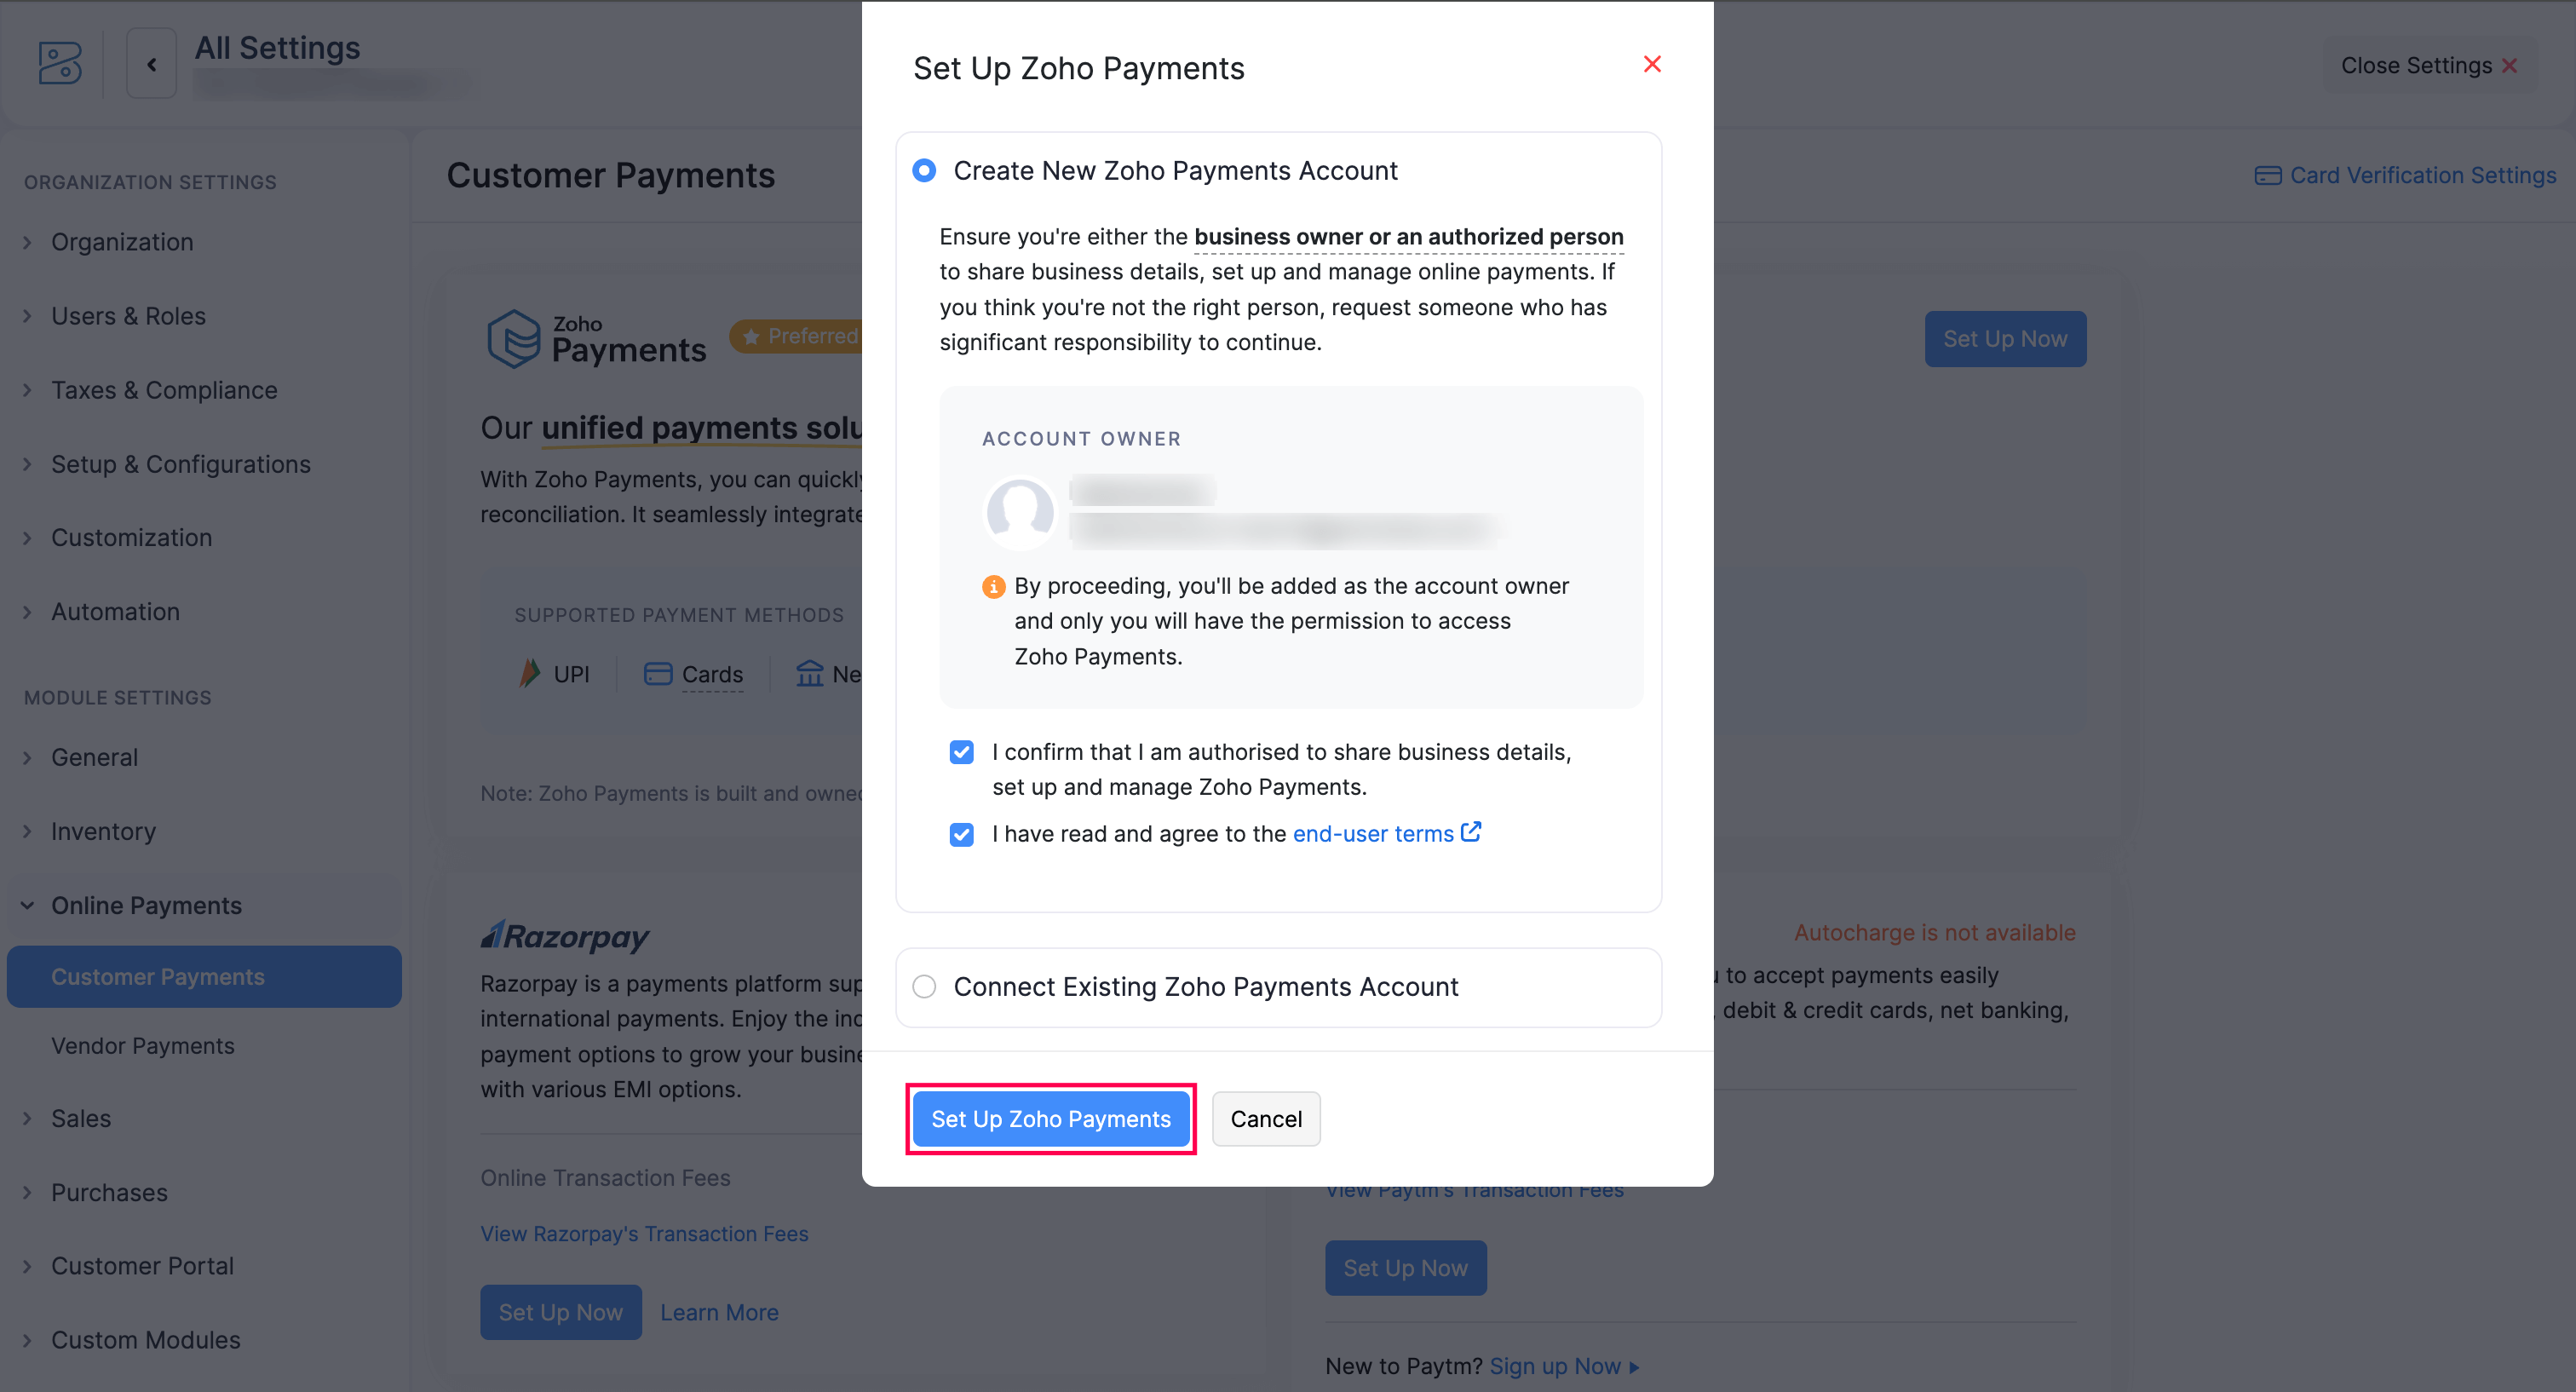Click the orange info icon in notice
This screenshot has height=1392, width=2576.
pyautogui.click(x=993, y=587)
